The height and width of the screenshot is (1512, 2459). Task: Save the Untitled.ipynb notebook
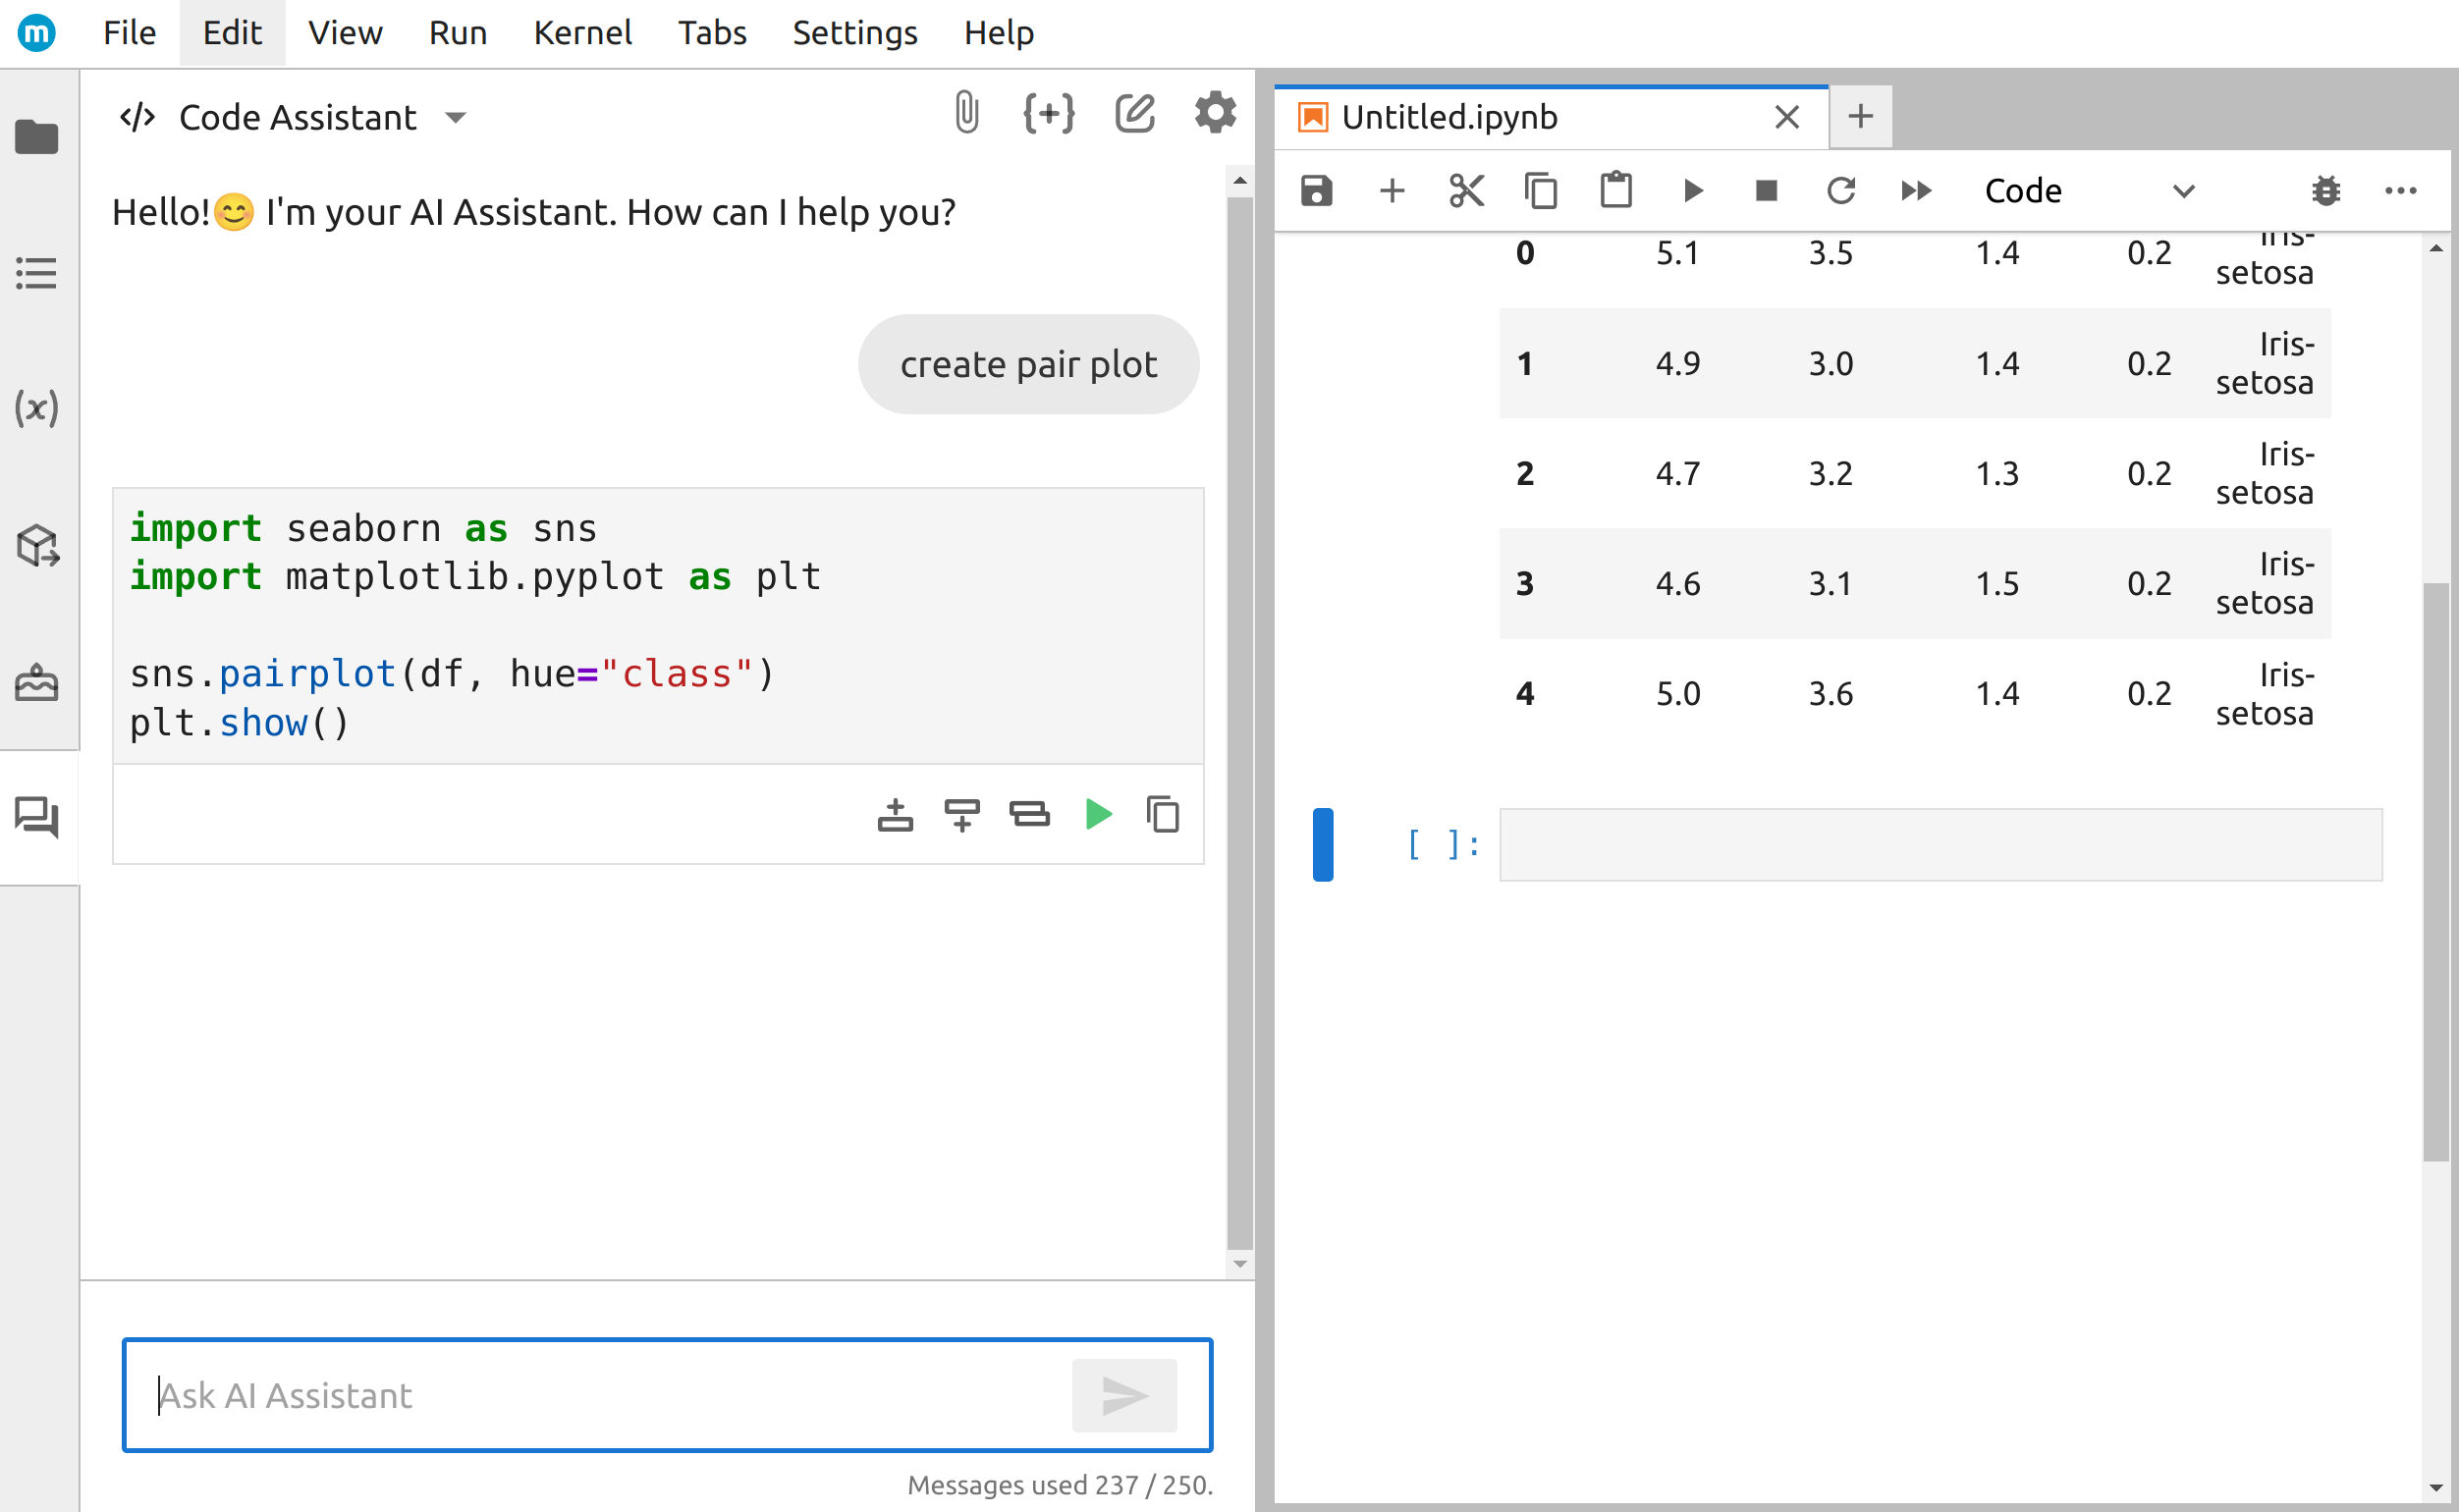[x=1317, y=190]
